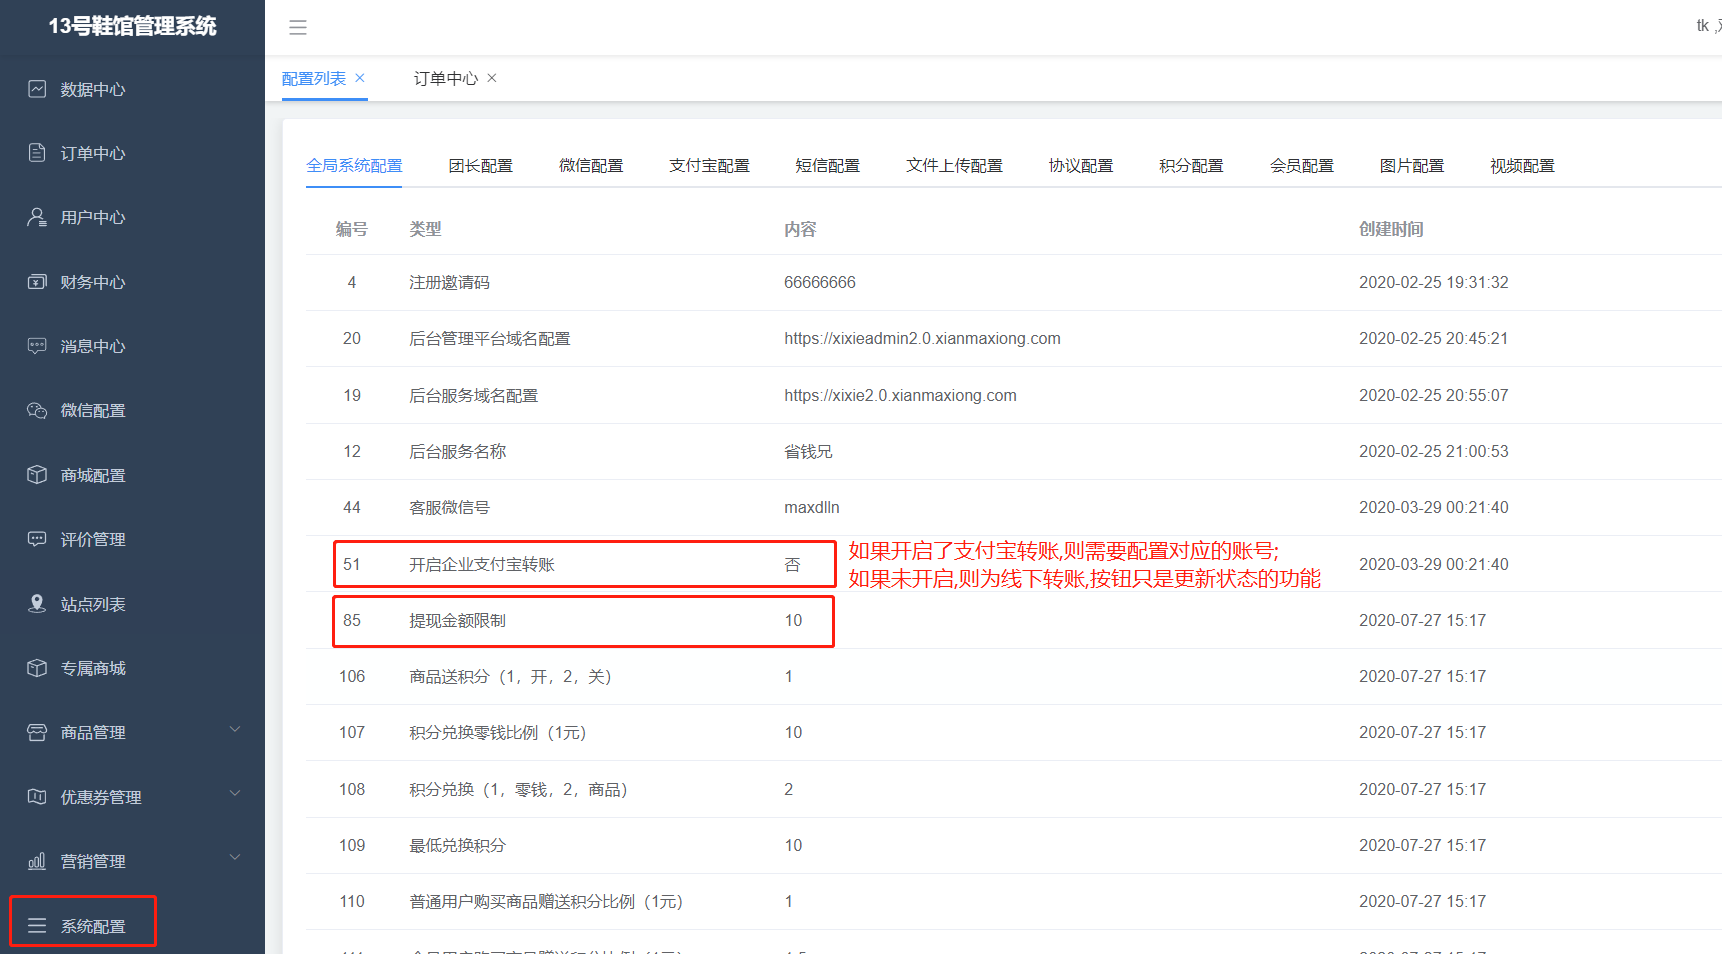Click the 消息中心 chat bubble icon

tap(37, 346)
